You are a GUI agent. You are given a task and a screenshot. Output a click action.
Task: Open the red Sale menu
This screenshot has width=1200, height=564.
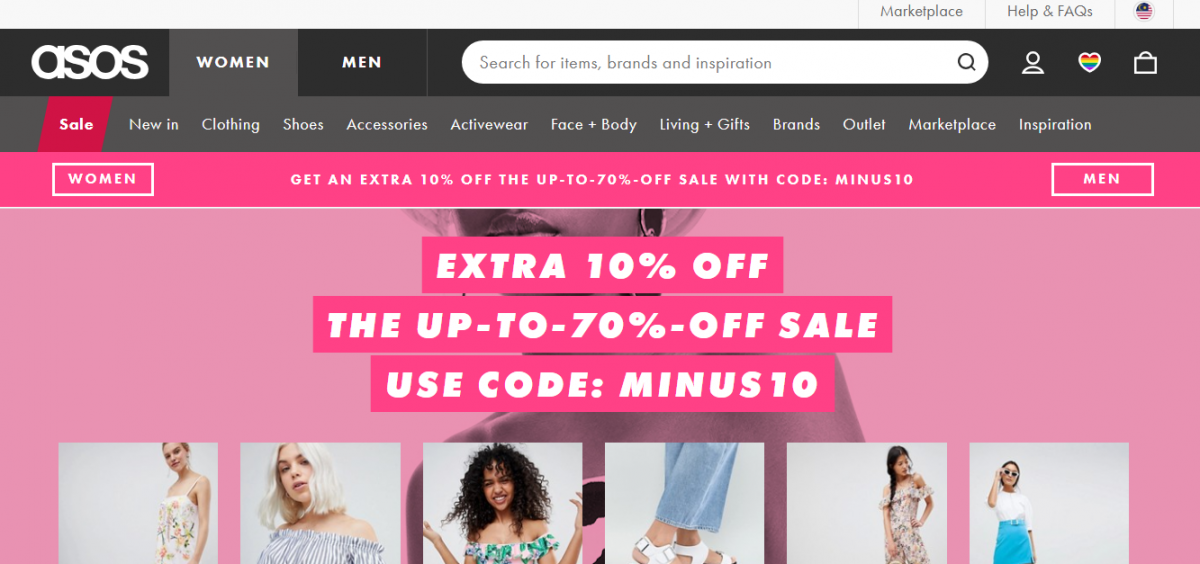tap(76, 124)
